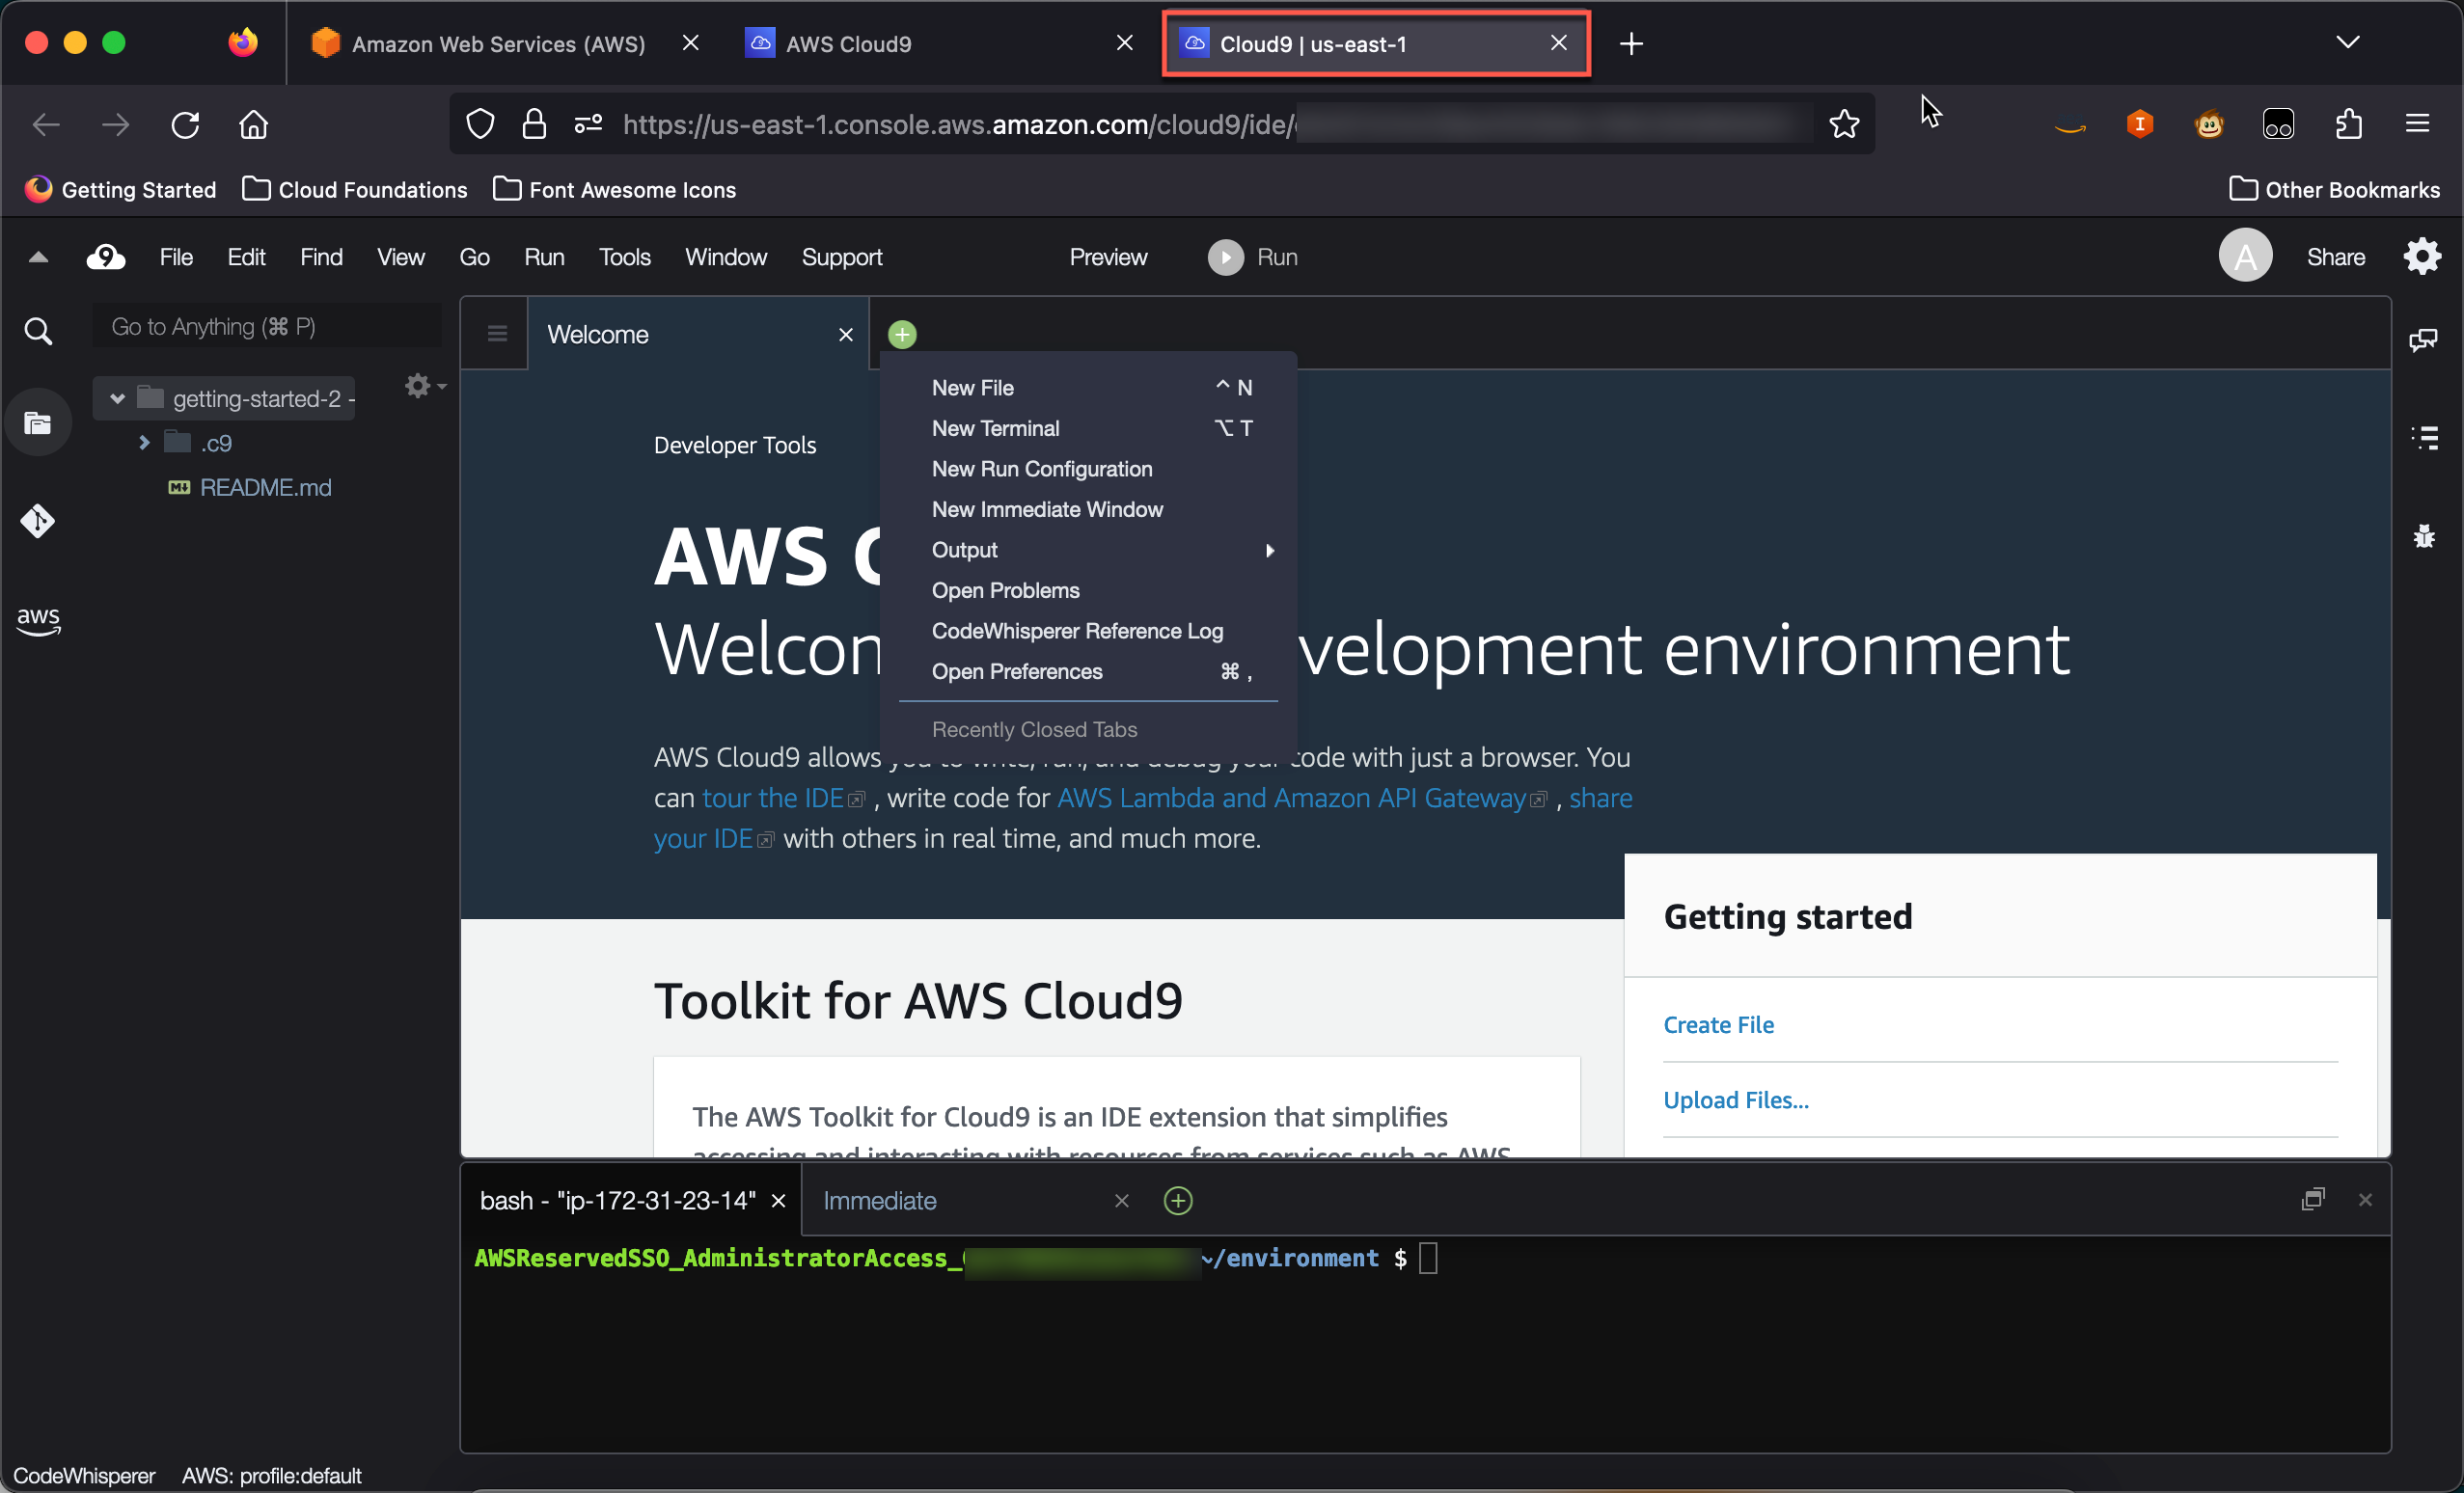Open README.md in file tree
This screenshot has width=2464, height=1493.
tap(265, 487)
